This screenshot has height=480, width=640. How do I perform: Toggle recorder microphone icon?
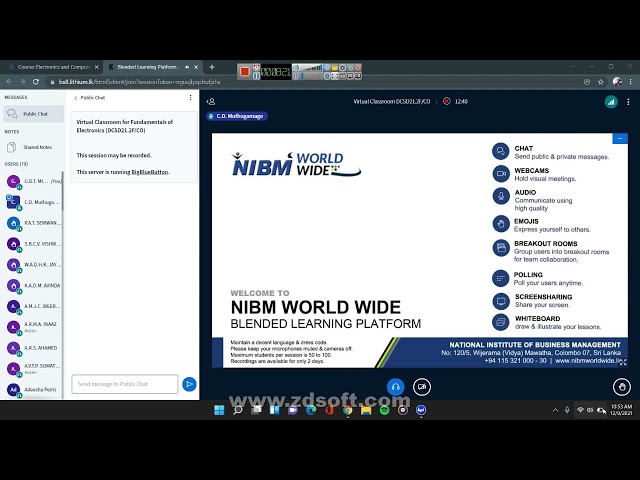(x=296, y=76)
